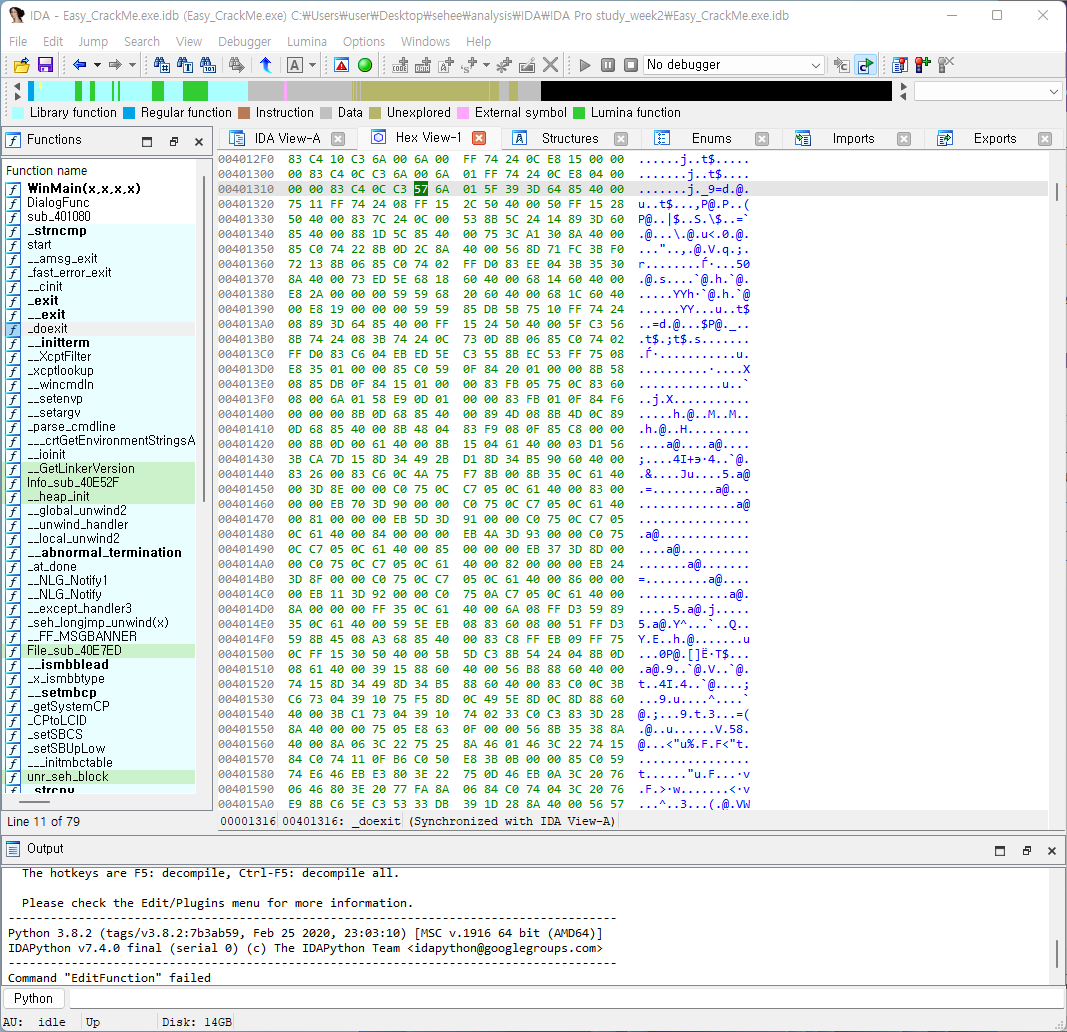Screen dimensions: 1067x1032
Task: Float the Functions panel with restore icon
Action: point(174,142)
